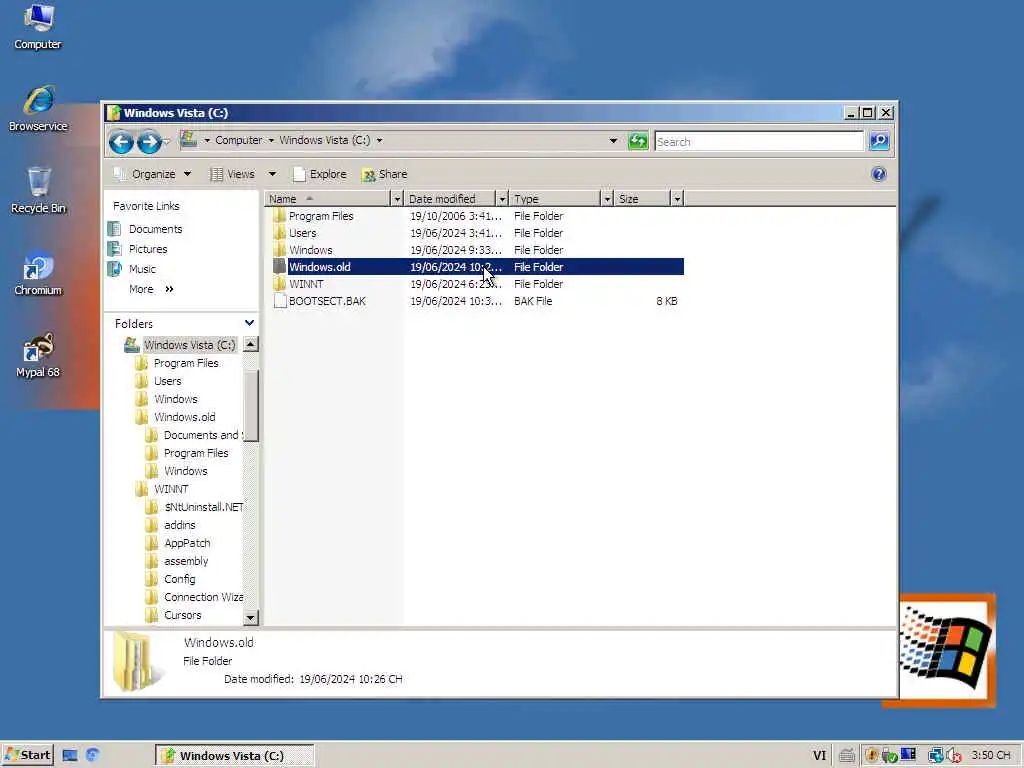Click the Program Files folder icon in file list

[x=280, y=216]
